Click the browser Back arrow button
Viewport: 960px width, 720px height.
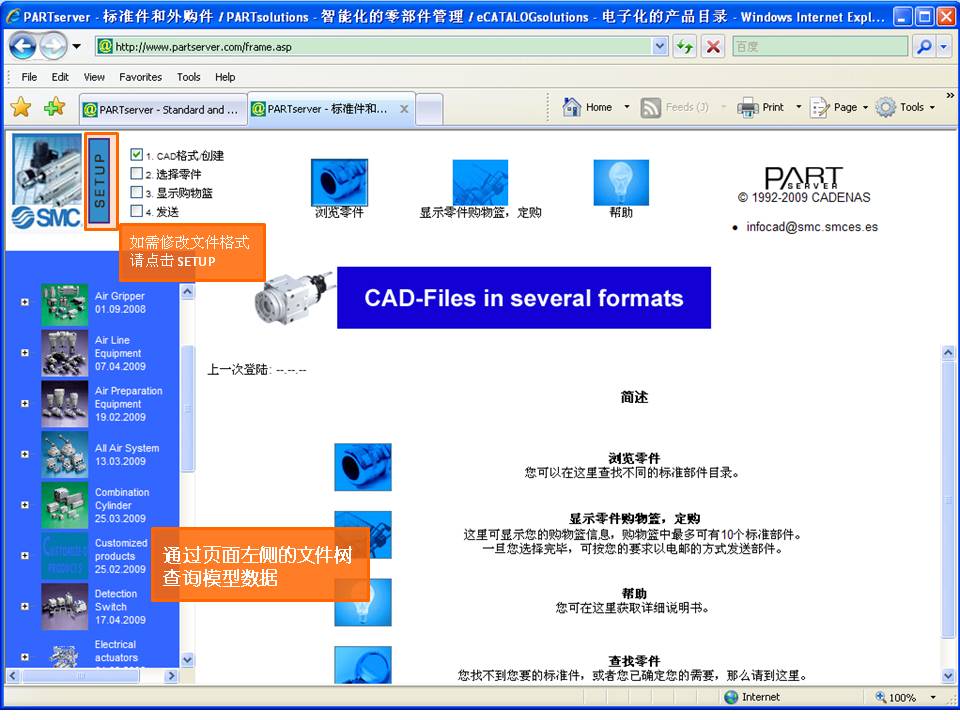click(x=23, y=47)
